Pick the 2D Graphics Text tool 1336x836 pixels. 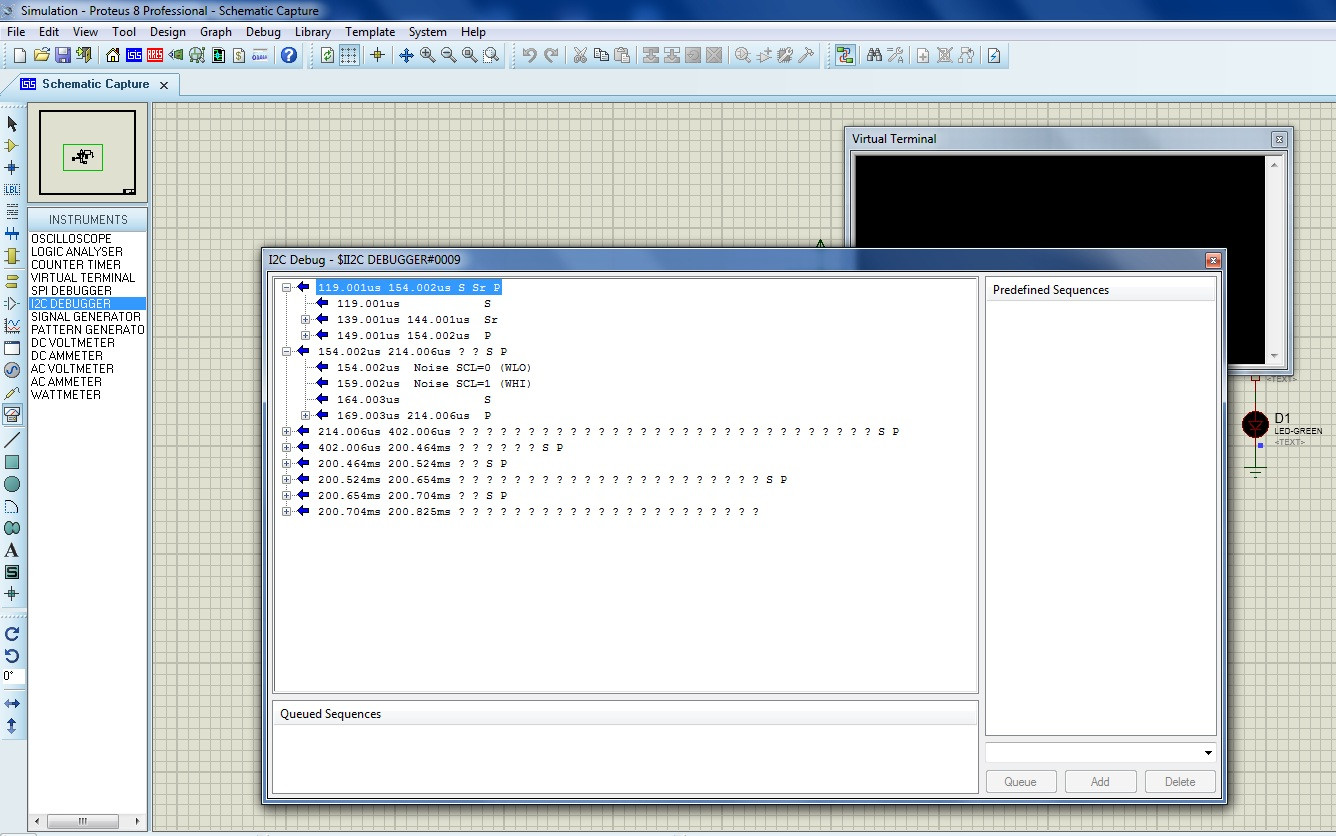12,550
